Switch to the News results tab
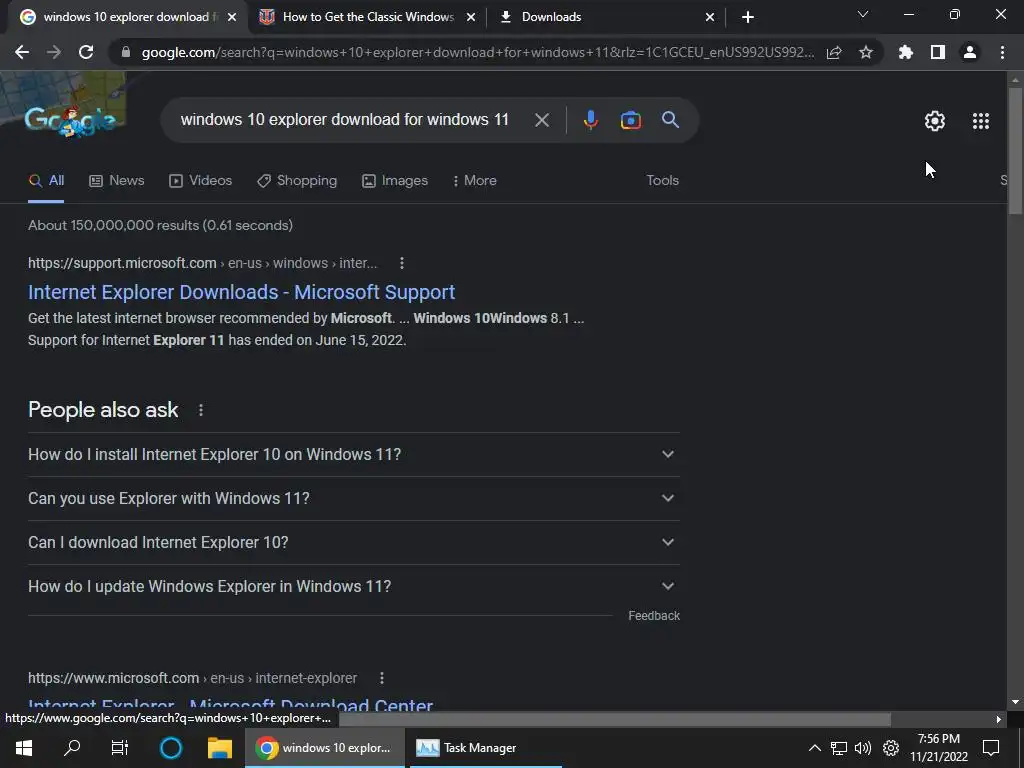 (x=117, y=180)
